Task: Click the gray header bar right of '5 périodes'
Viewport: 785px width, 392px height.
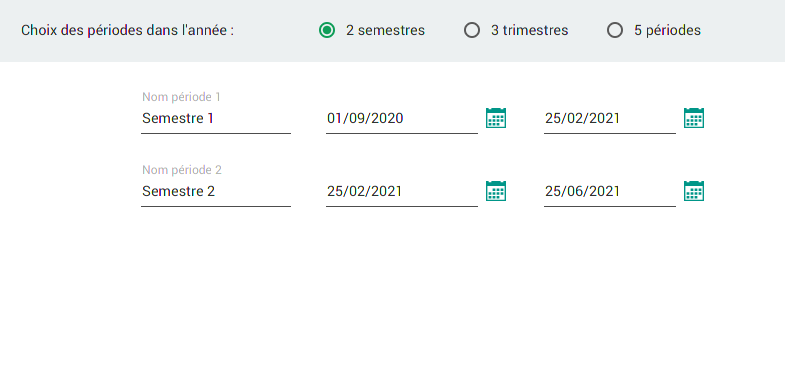Action: (x=743, y=31)
